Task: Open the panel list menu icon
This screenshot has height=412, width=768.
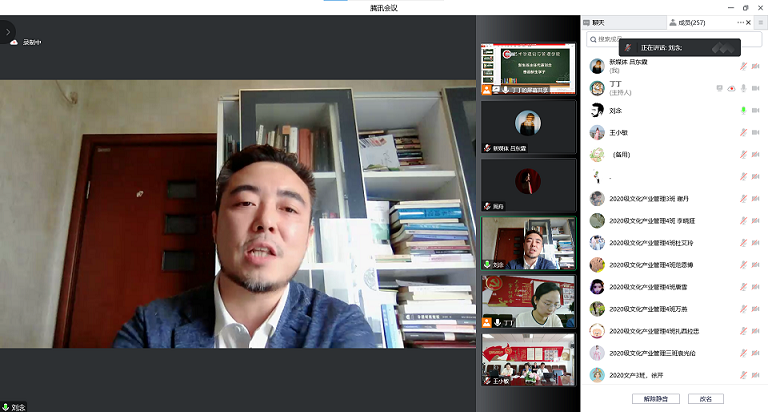Action: pyautogui.click(x=760, y=22)
